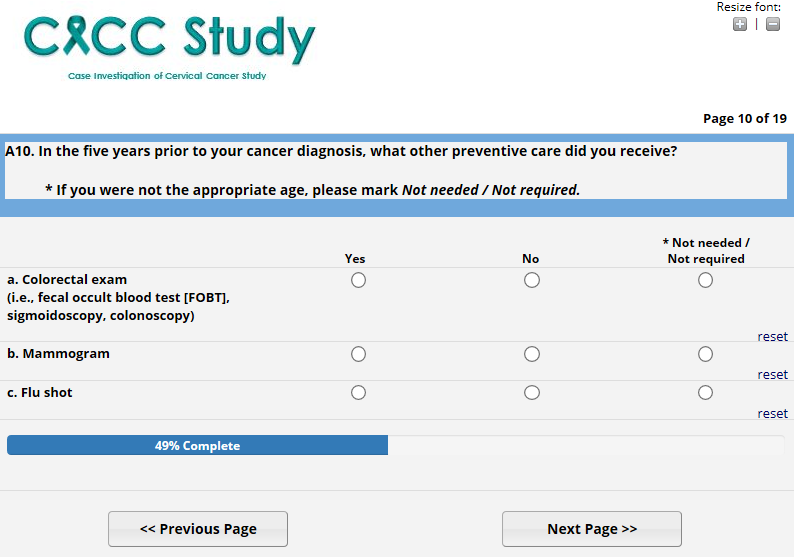Click the Page 10 of 19 indicator

point(744,118)
